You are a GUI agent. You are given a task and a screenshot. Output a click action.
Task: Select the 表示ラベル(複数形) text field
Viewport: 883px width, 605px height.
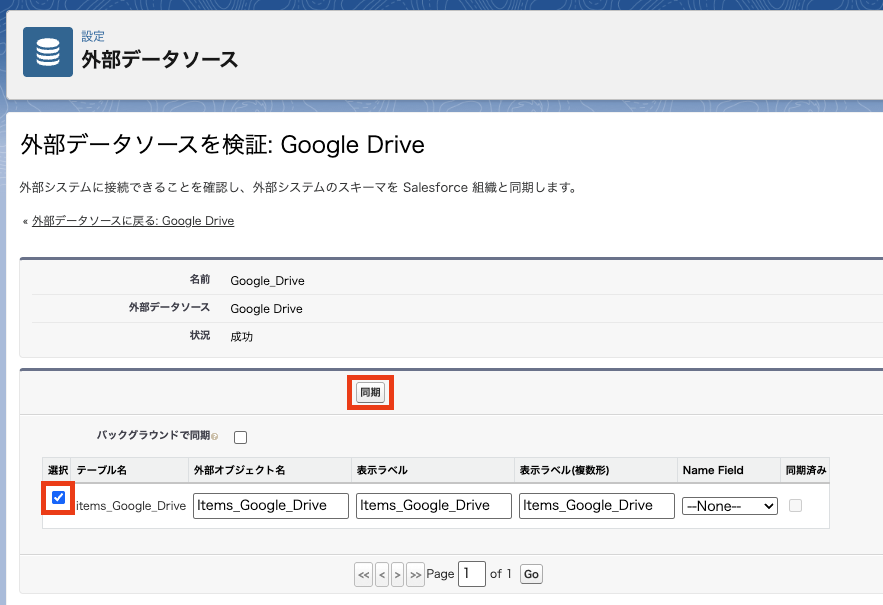pyautogui.click(x=597, y=506)
